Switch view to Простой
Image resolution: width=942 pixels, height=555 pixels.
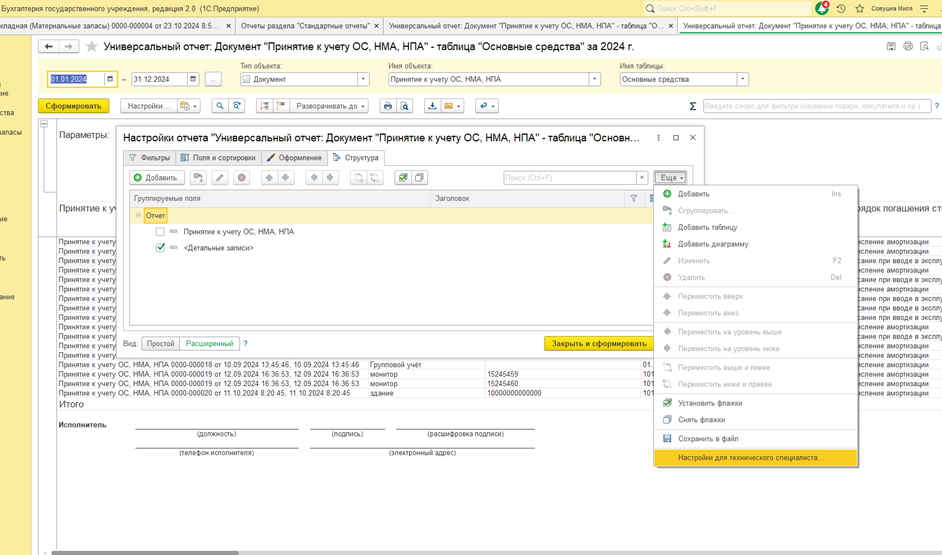click(160, 344)
